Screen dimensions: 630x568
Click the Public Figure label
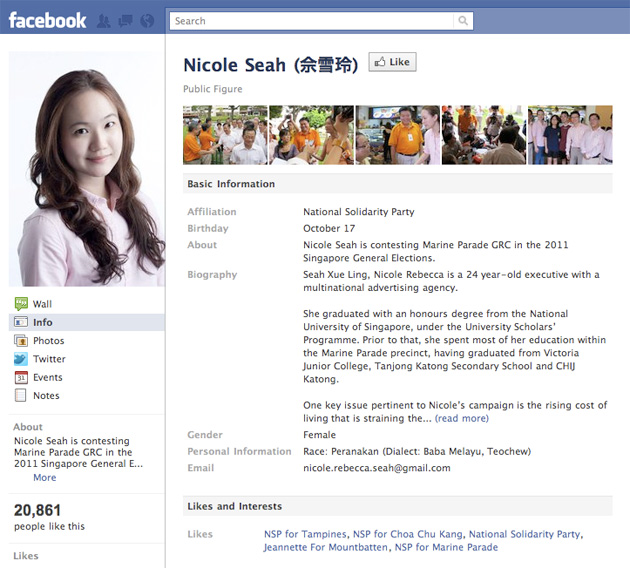tap(213, 89)
